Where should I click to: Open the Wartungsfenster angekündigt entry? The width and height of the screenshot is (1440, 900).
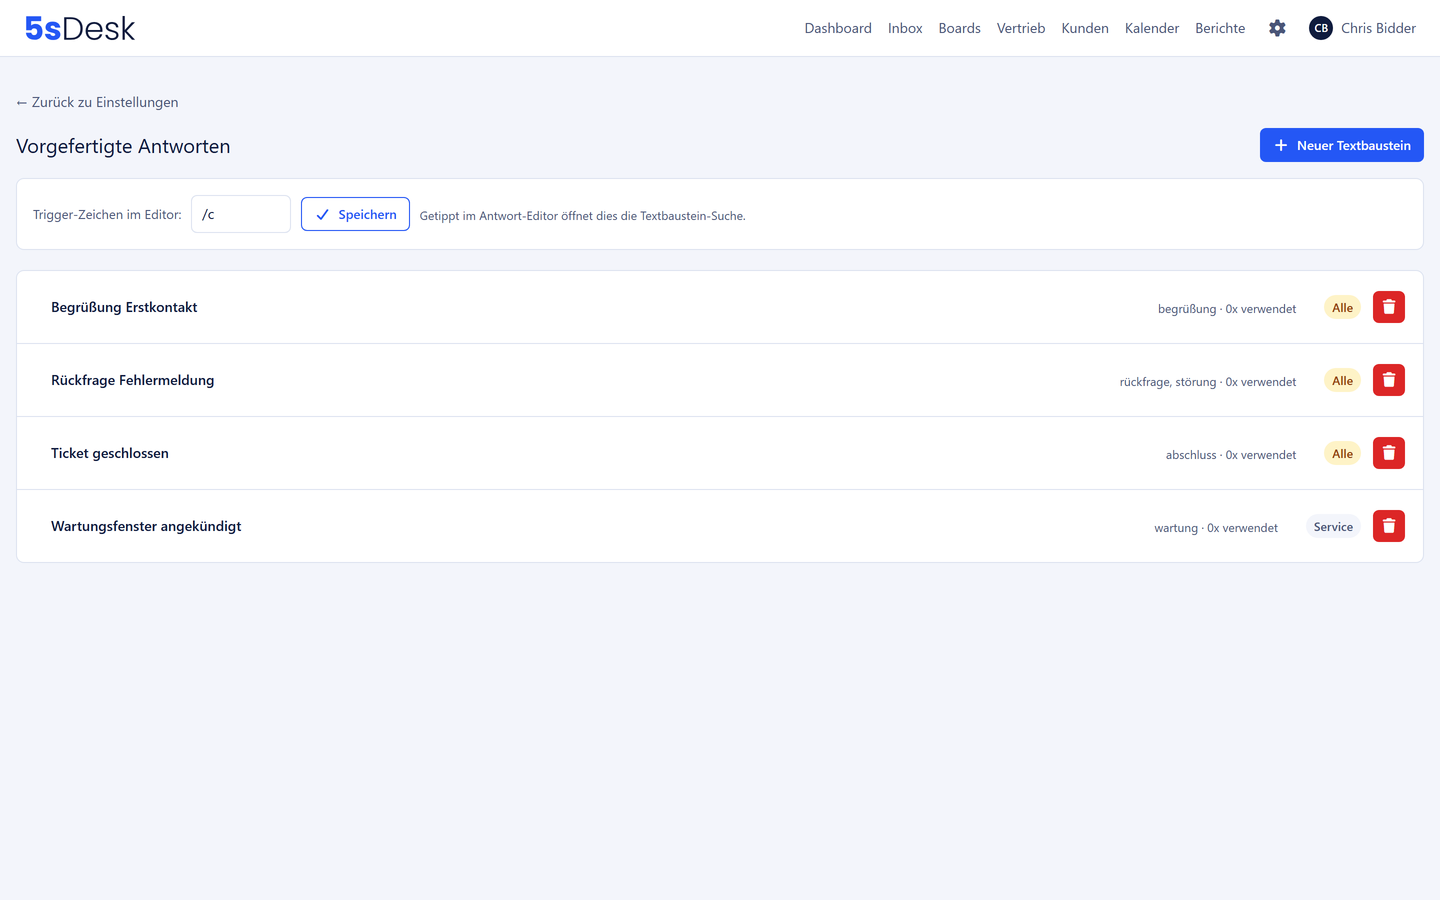pyautogui.click(x=146, y=526)
